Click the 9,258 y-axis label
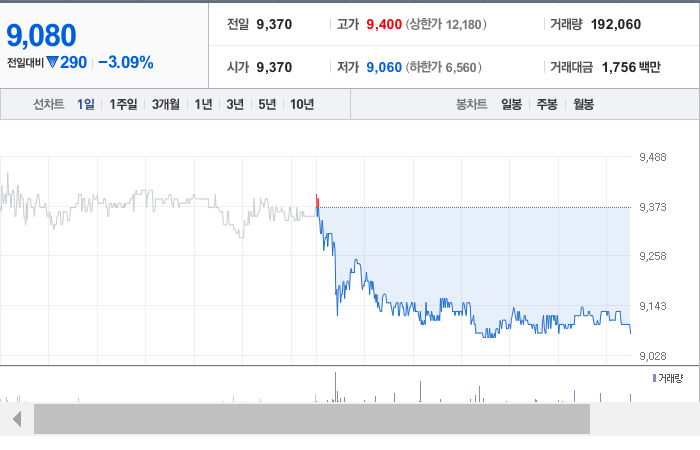Screen dimensions: 700x450 pyautogui.click(x=653, y=256)
